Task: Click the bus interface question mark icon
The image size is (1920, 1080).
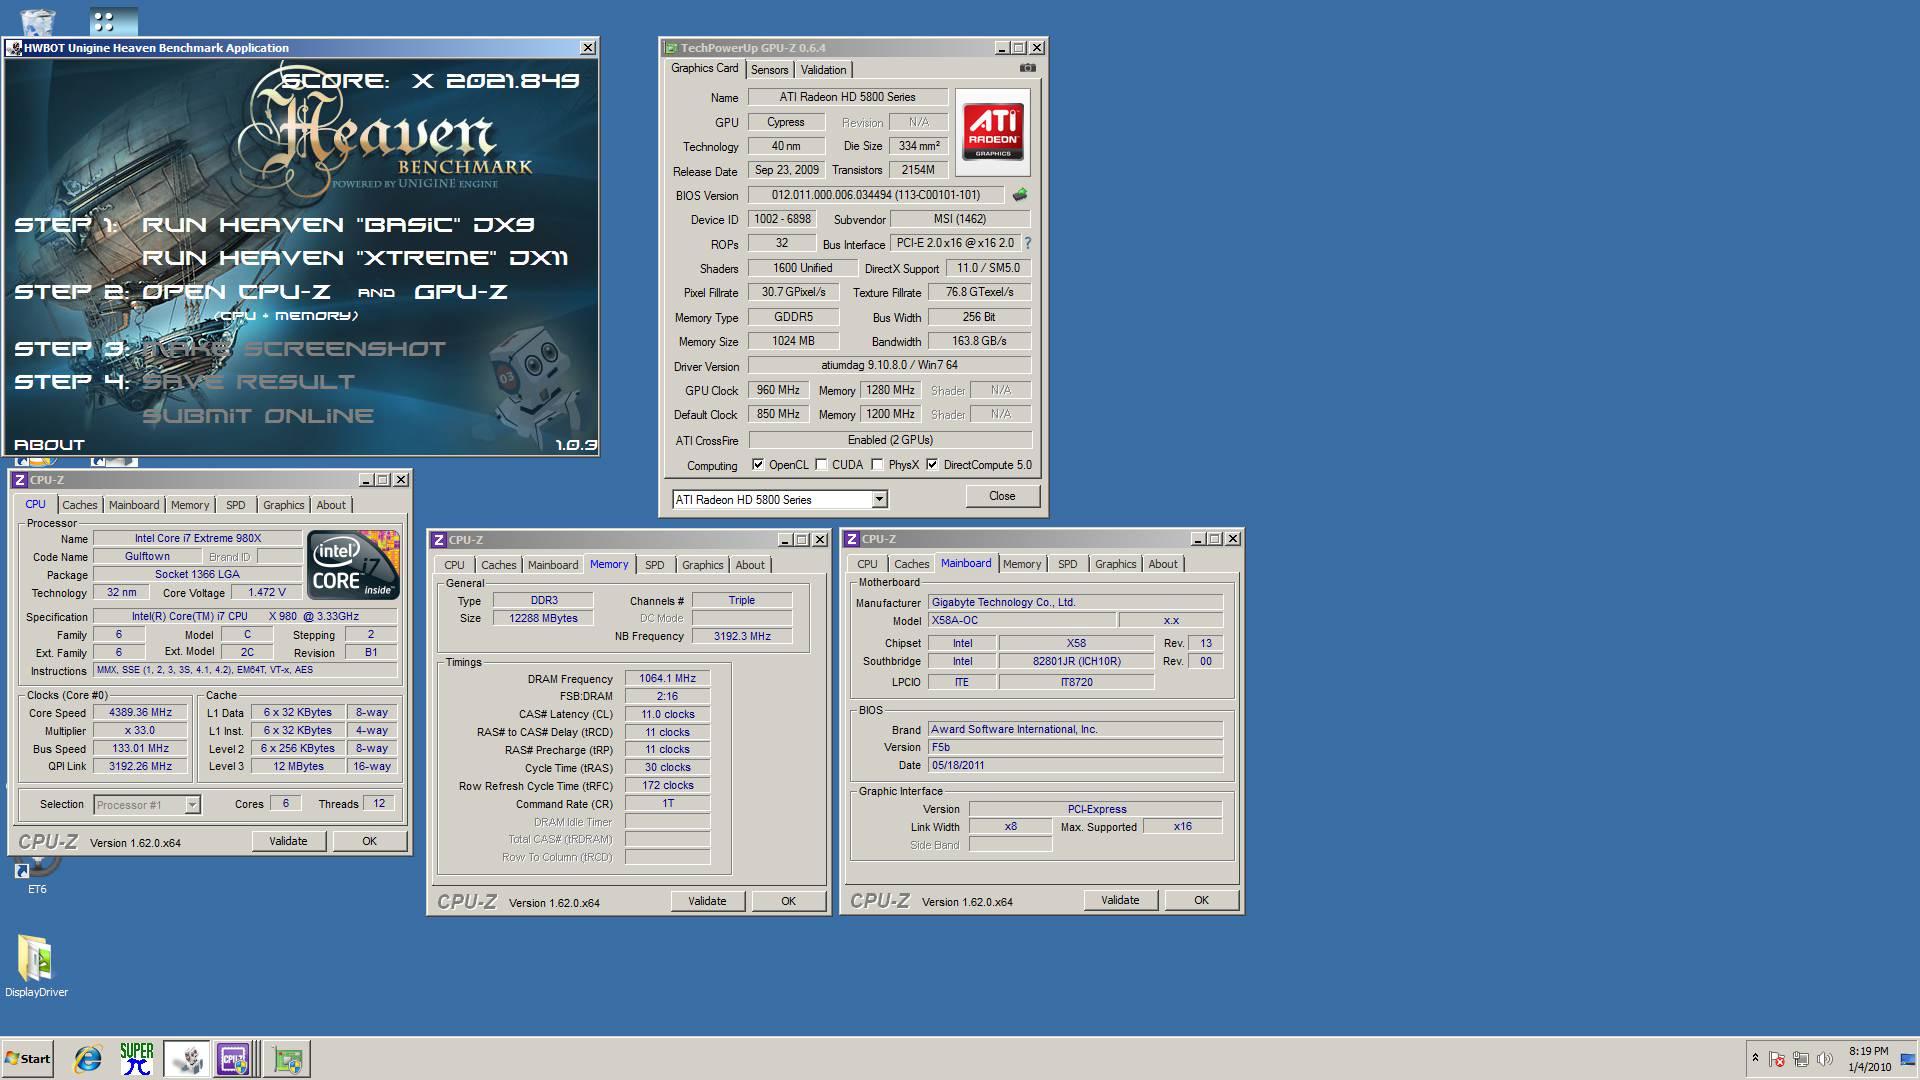Action: point(1027,243)
